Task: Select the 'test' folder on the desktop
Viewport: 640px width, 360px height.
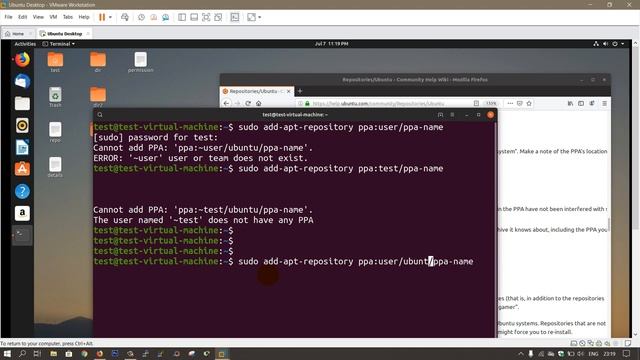Action: click(55, 62)
